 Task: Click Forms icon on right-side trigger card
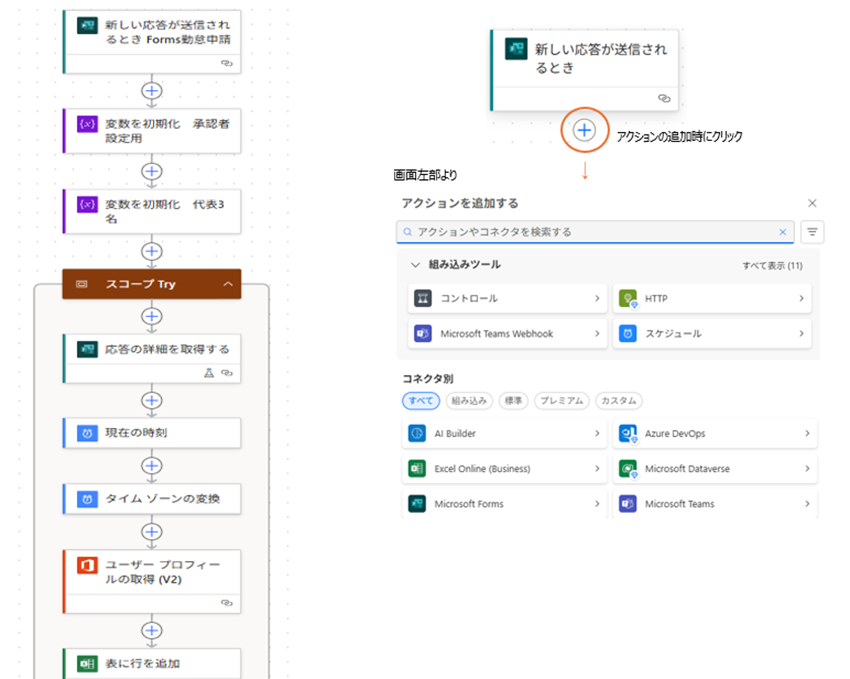pos(516,49)
